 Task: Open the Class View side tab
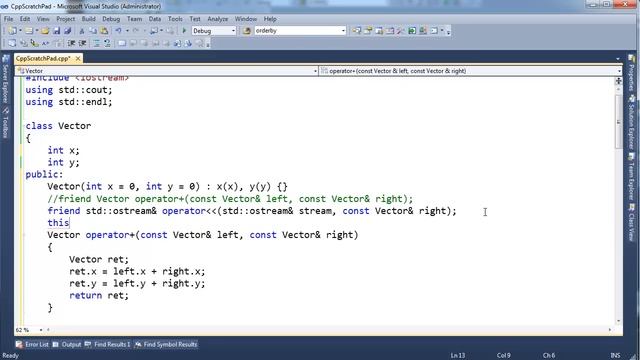pos(631,222)
